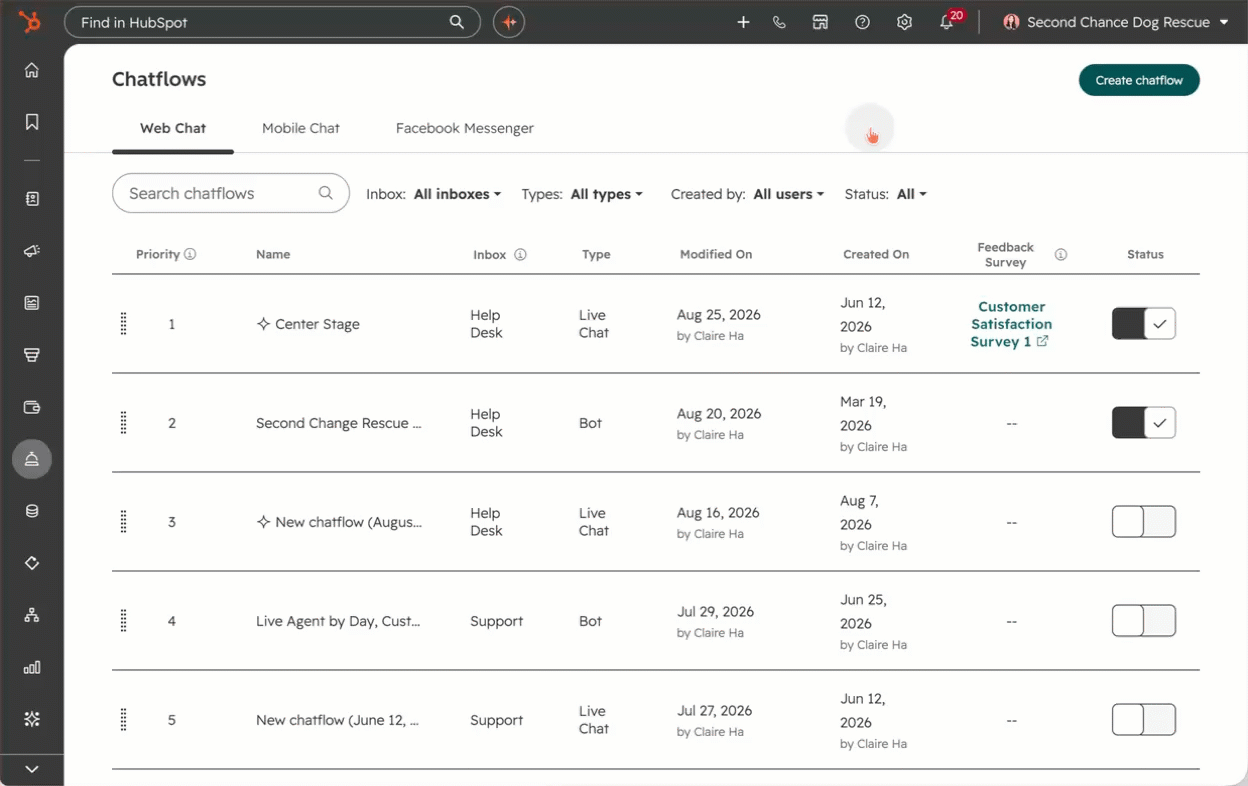
Task: Open the Breeze assistant star button
Action: coord(509,22)
